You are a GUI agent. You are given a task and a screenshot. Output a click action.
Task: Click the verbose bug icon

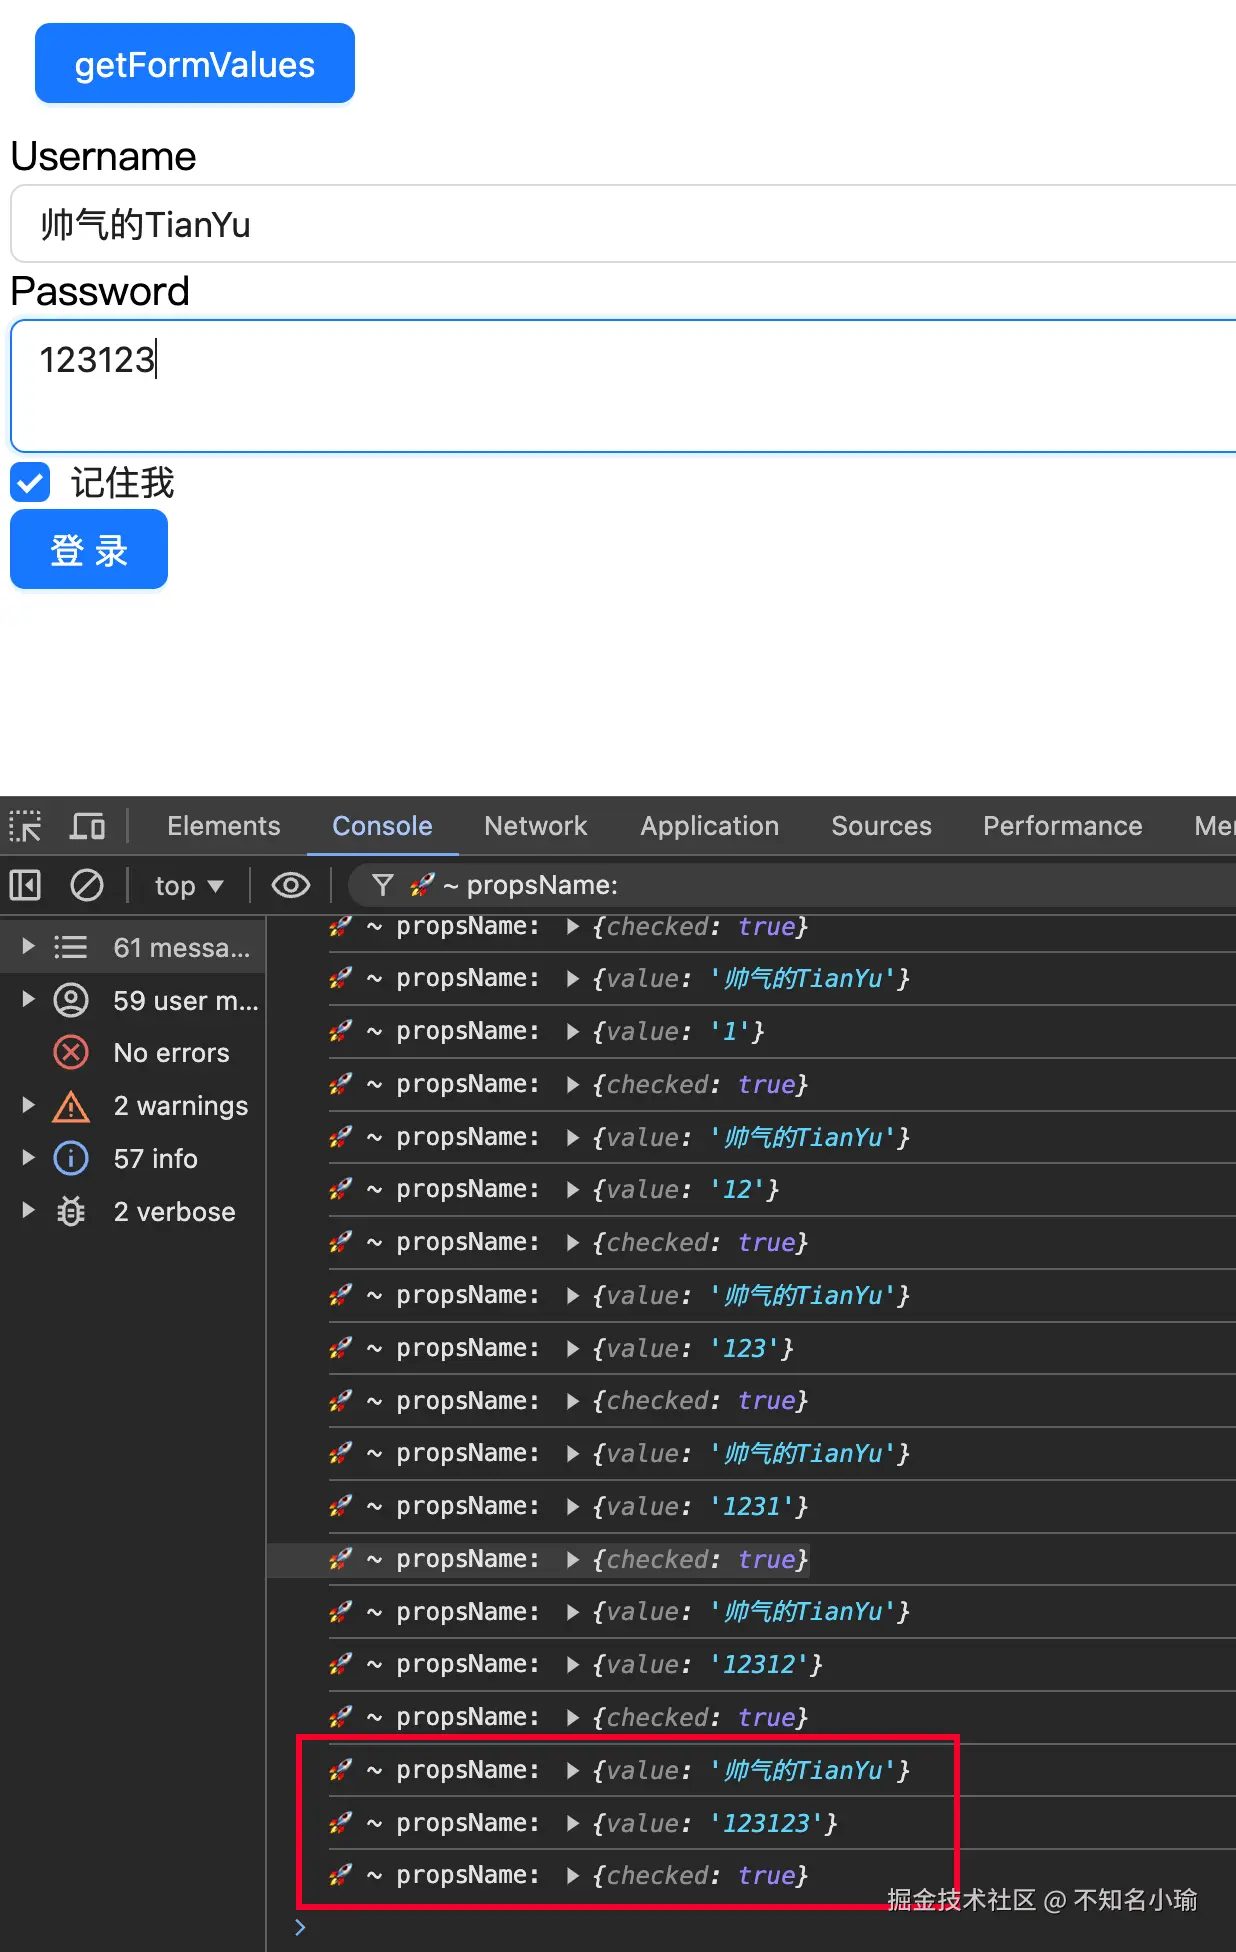click(71, 1212)
